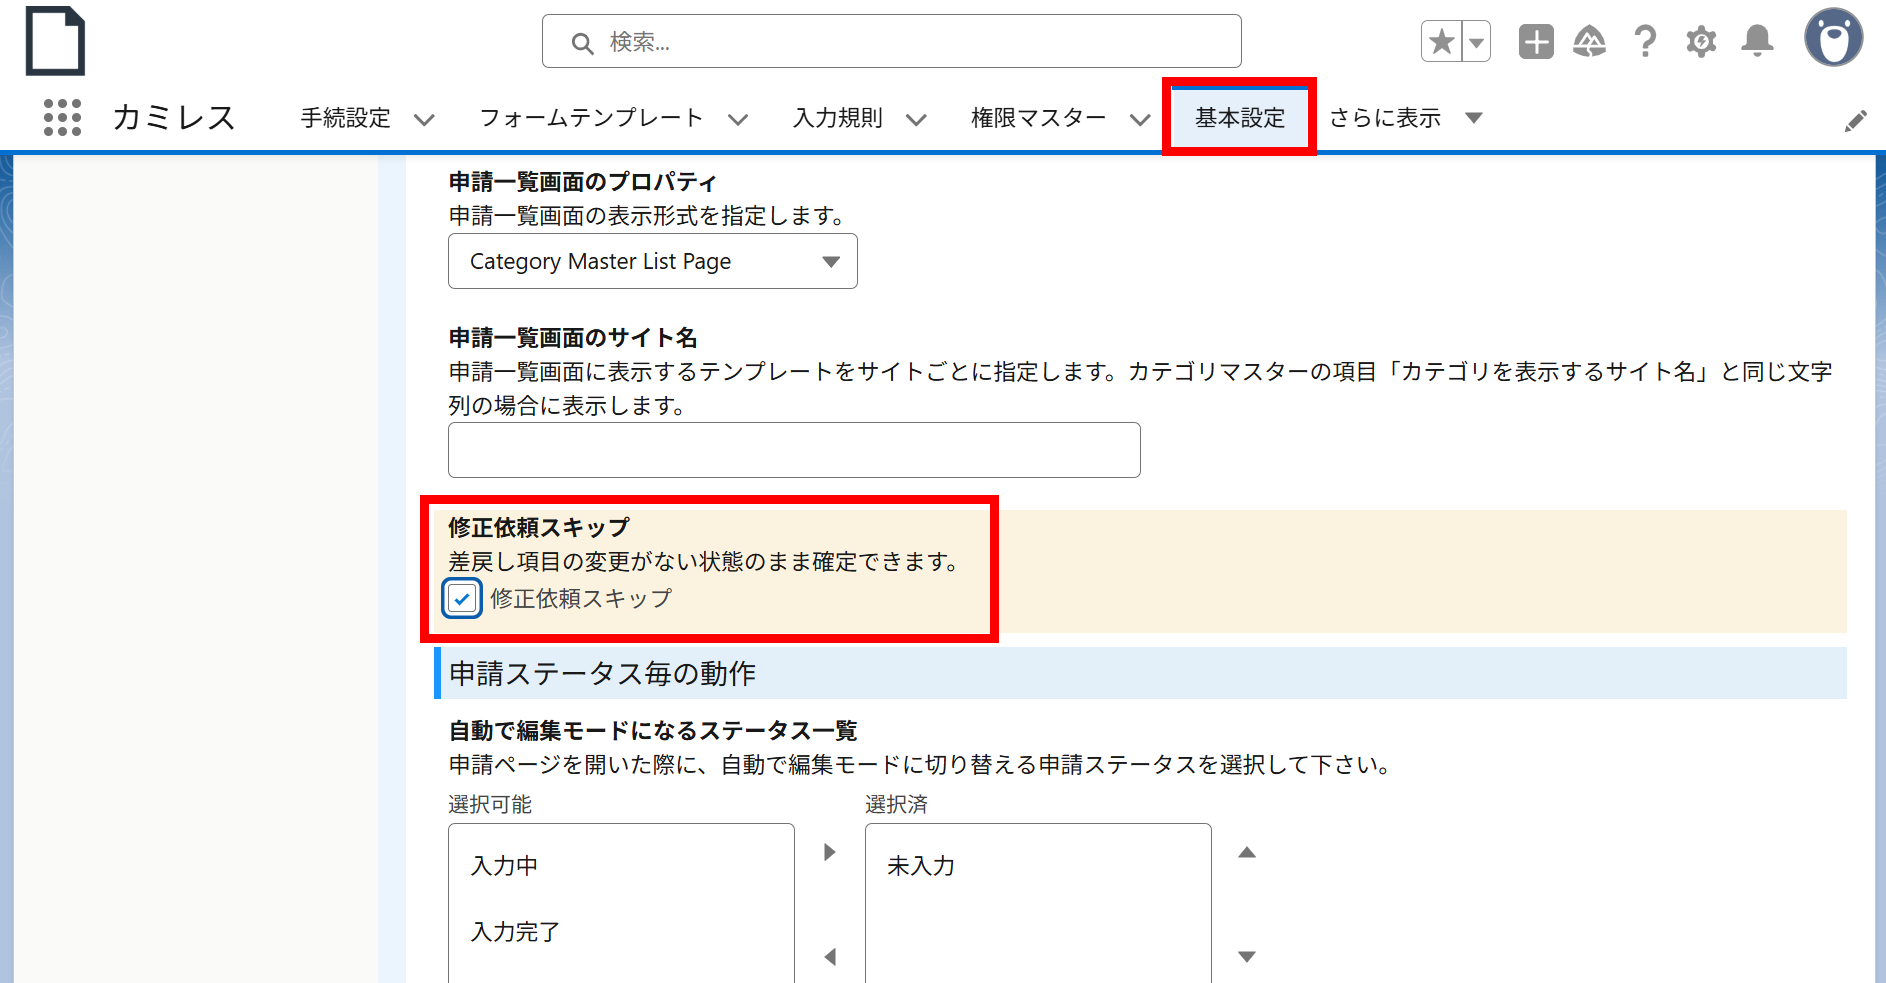Open the 手続設定 tab
Image resolution: width=1886 pixels, height=983 pixels.
point(345,118)
